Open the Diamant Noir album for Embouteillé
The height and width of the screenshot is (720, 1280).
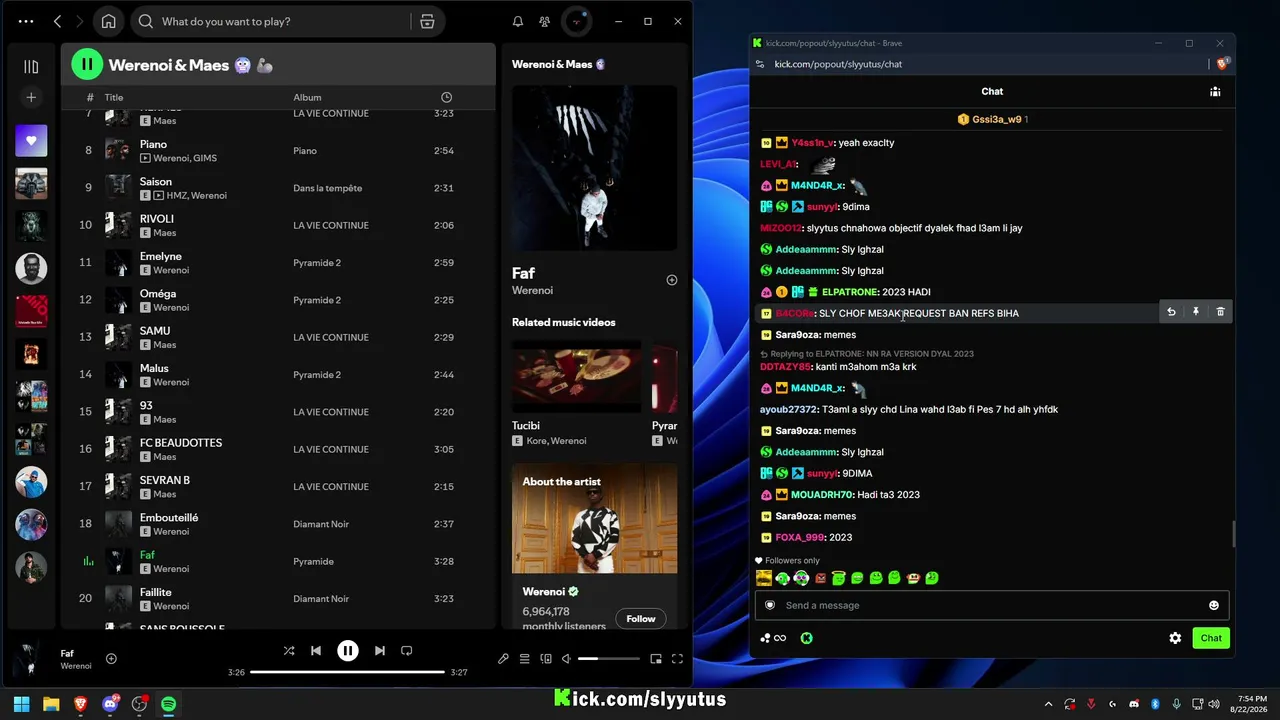click(320, 524)
